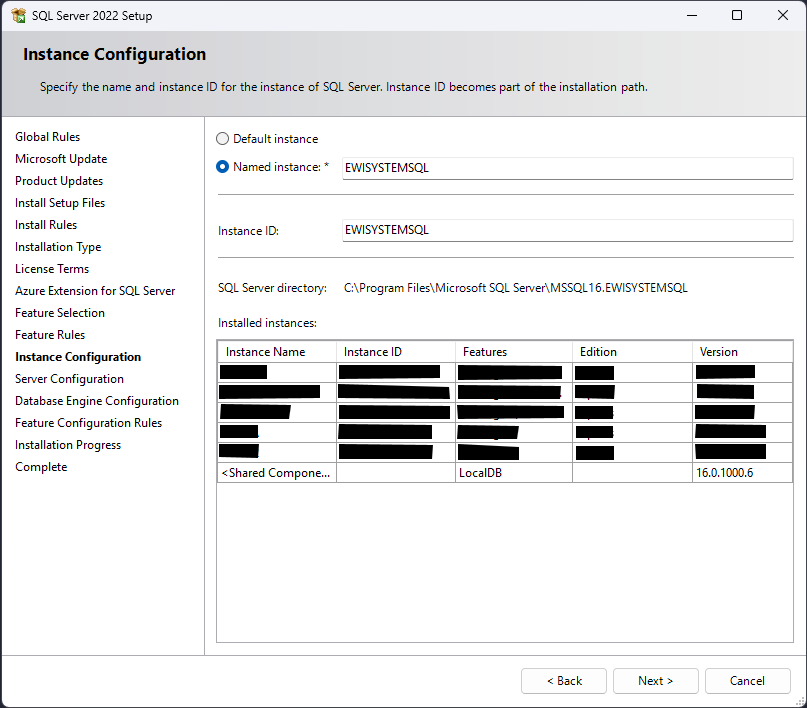
Task: Click the Version column header
Action: point(742,352)
